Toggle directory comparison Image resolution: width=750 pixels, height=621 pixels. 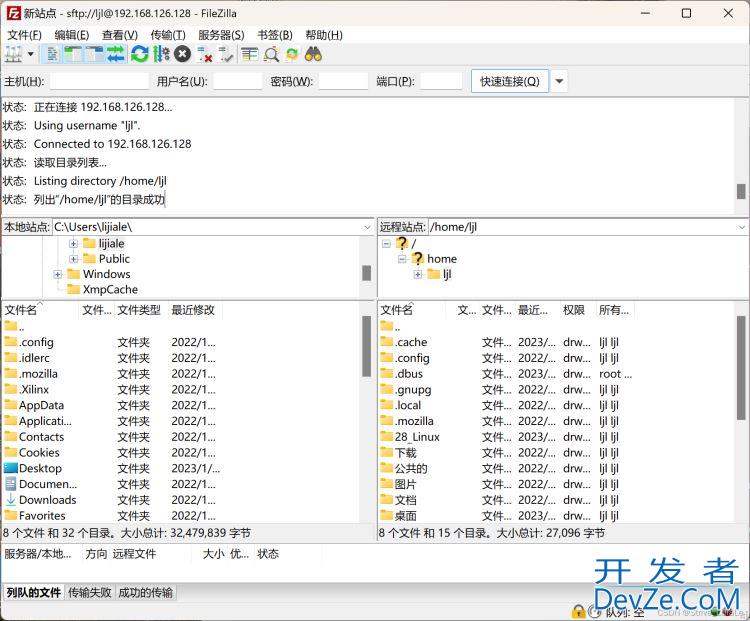coord(271,55)
